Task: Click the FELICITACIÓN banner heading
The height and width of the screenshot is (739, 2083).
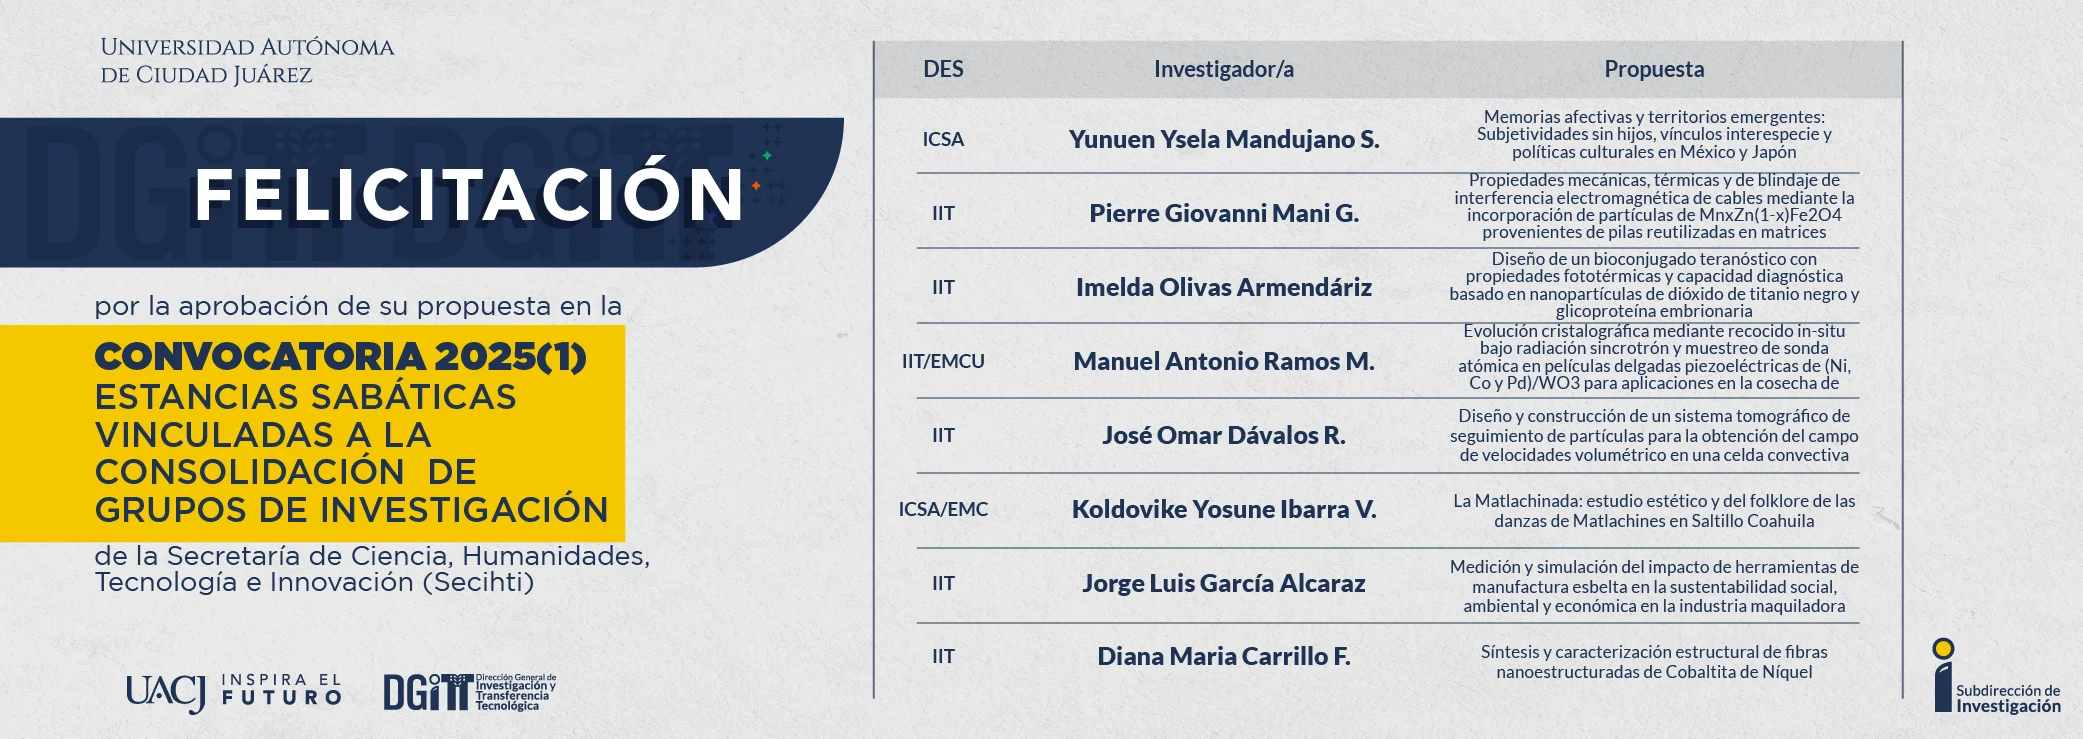Action: [x=469, y=194]
